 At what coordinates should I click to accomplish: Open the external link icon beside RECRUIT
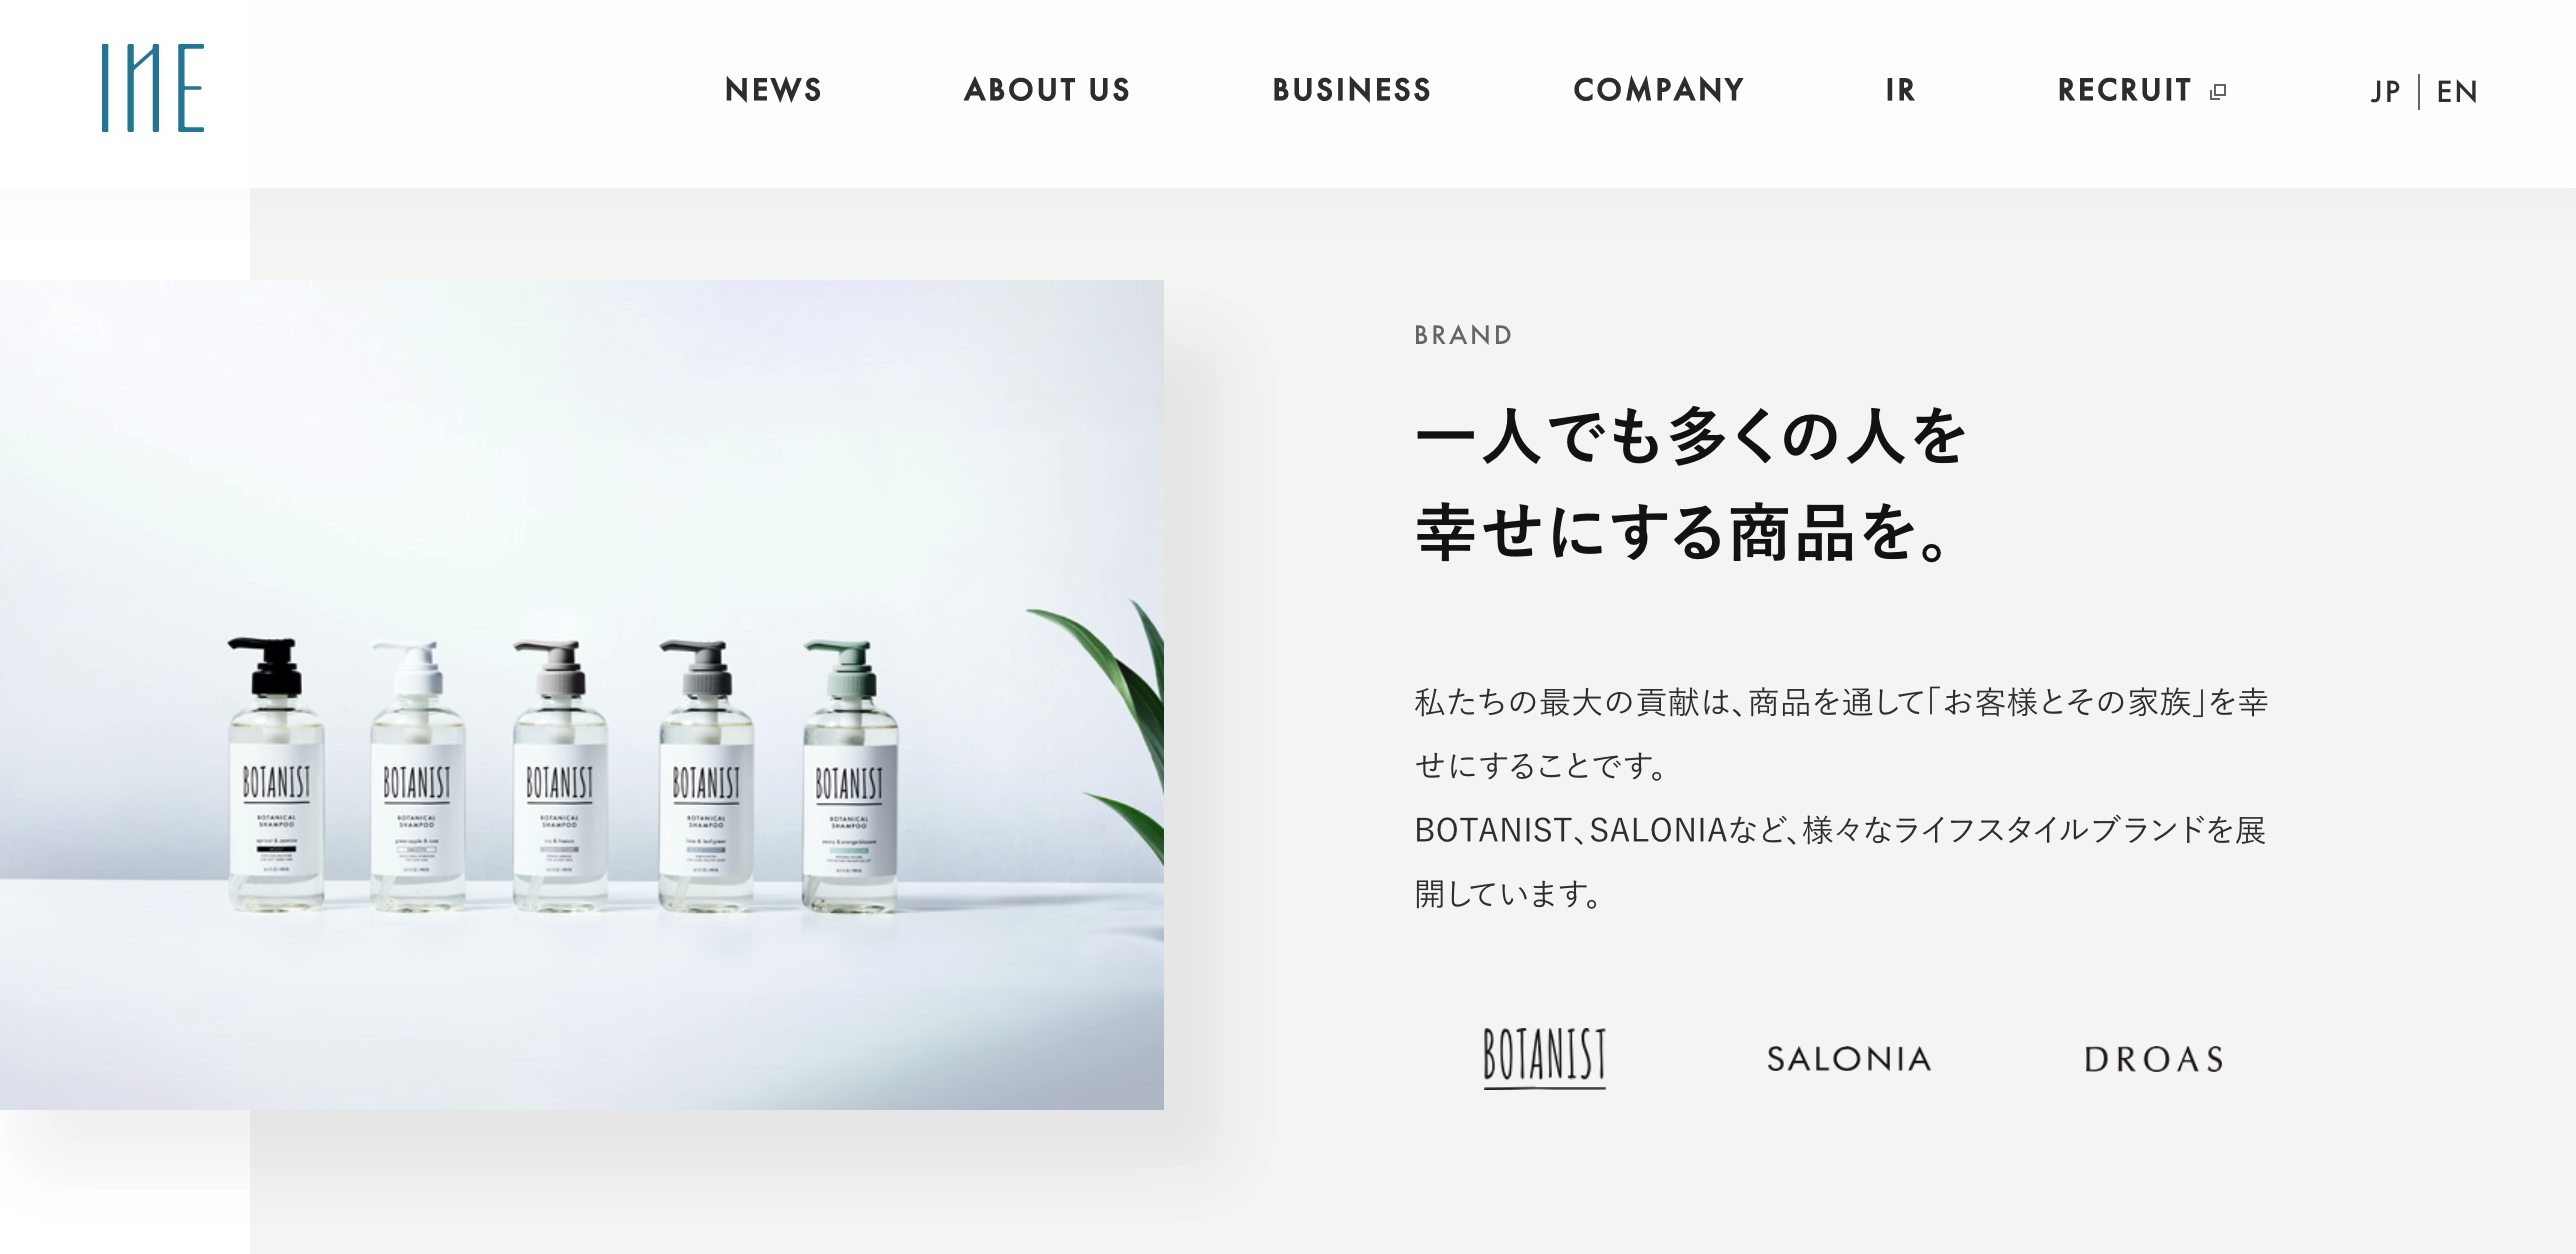pyautogui.click(x=2218, y=91)
